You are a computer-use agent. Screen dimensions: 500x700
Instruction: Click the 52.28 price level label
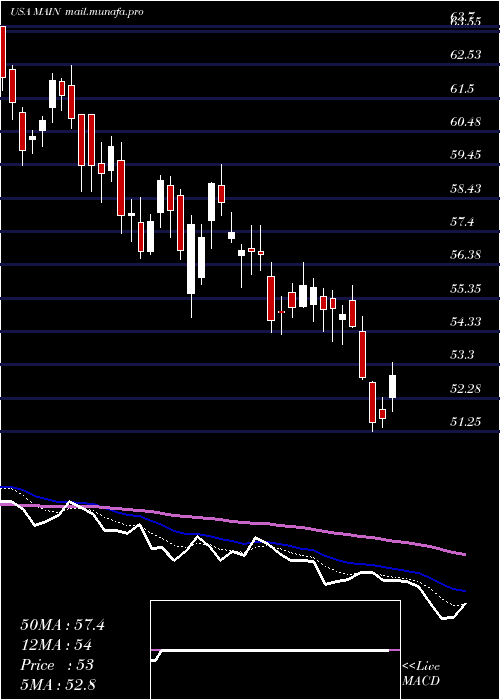point(465,388)
